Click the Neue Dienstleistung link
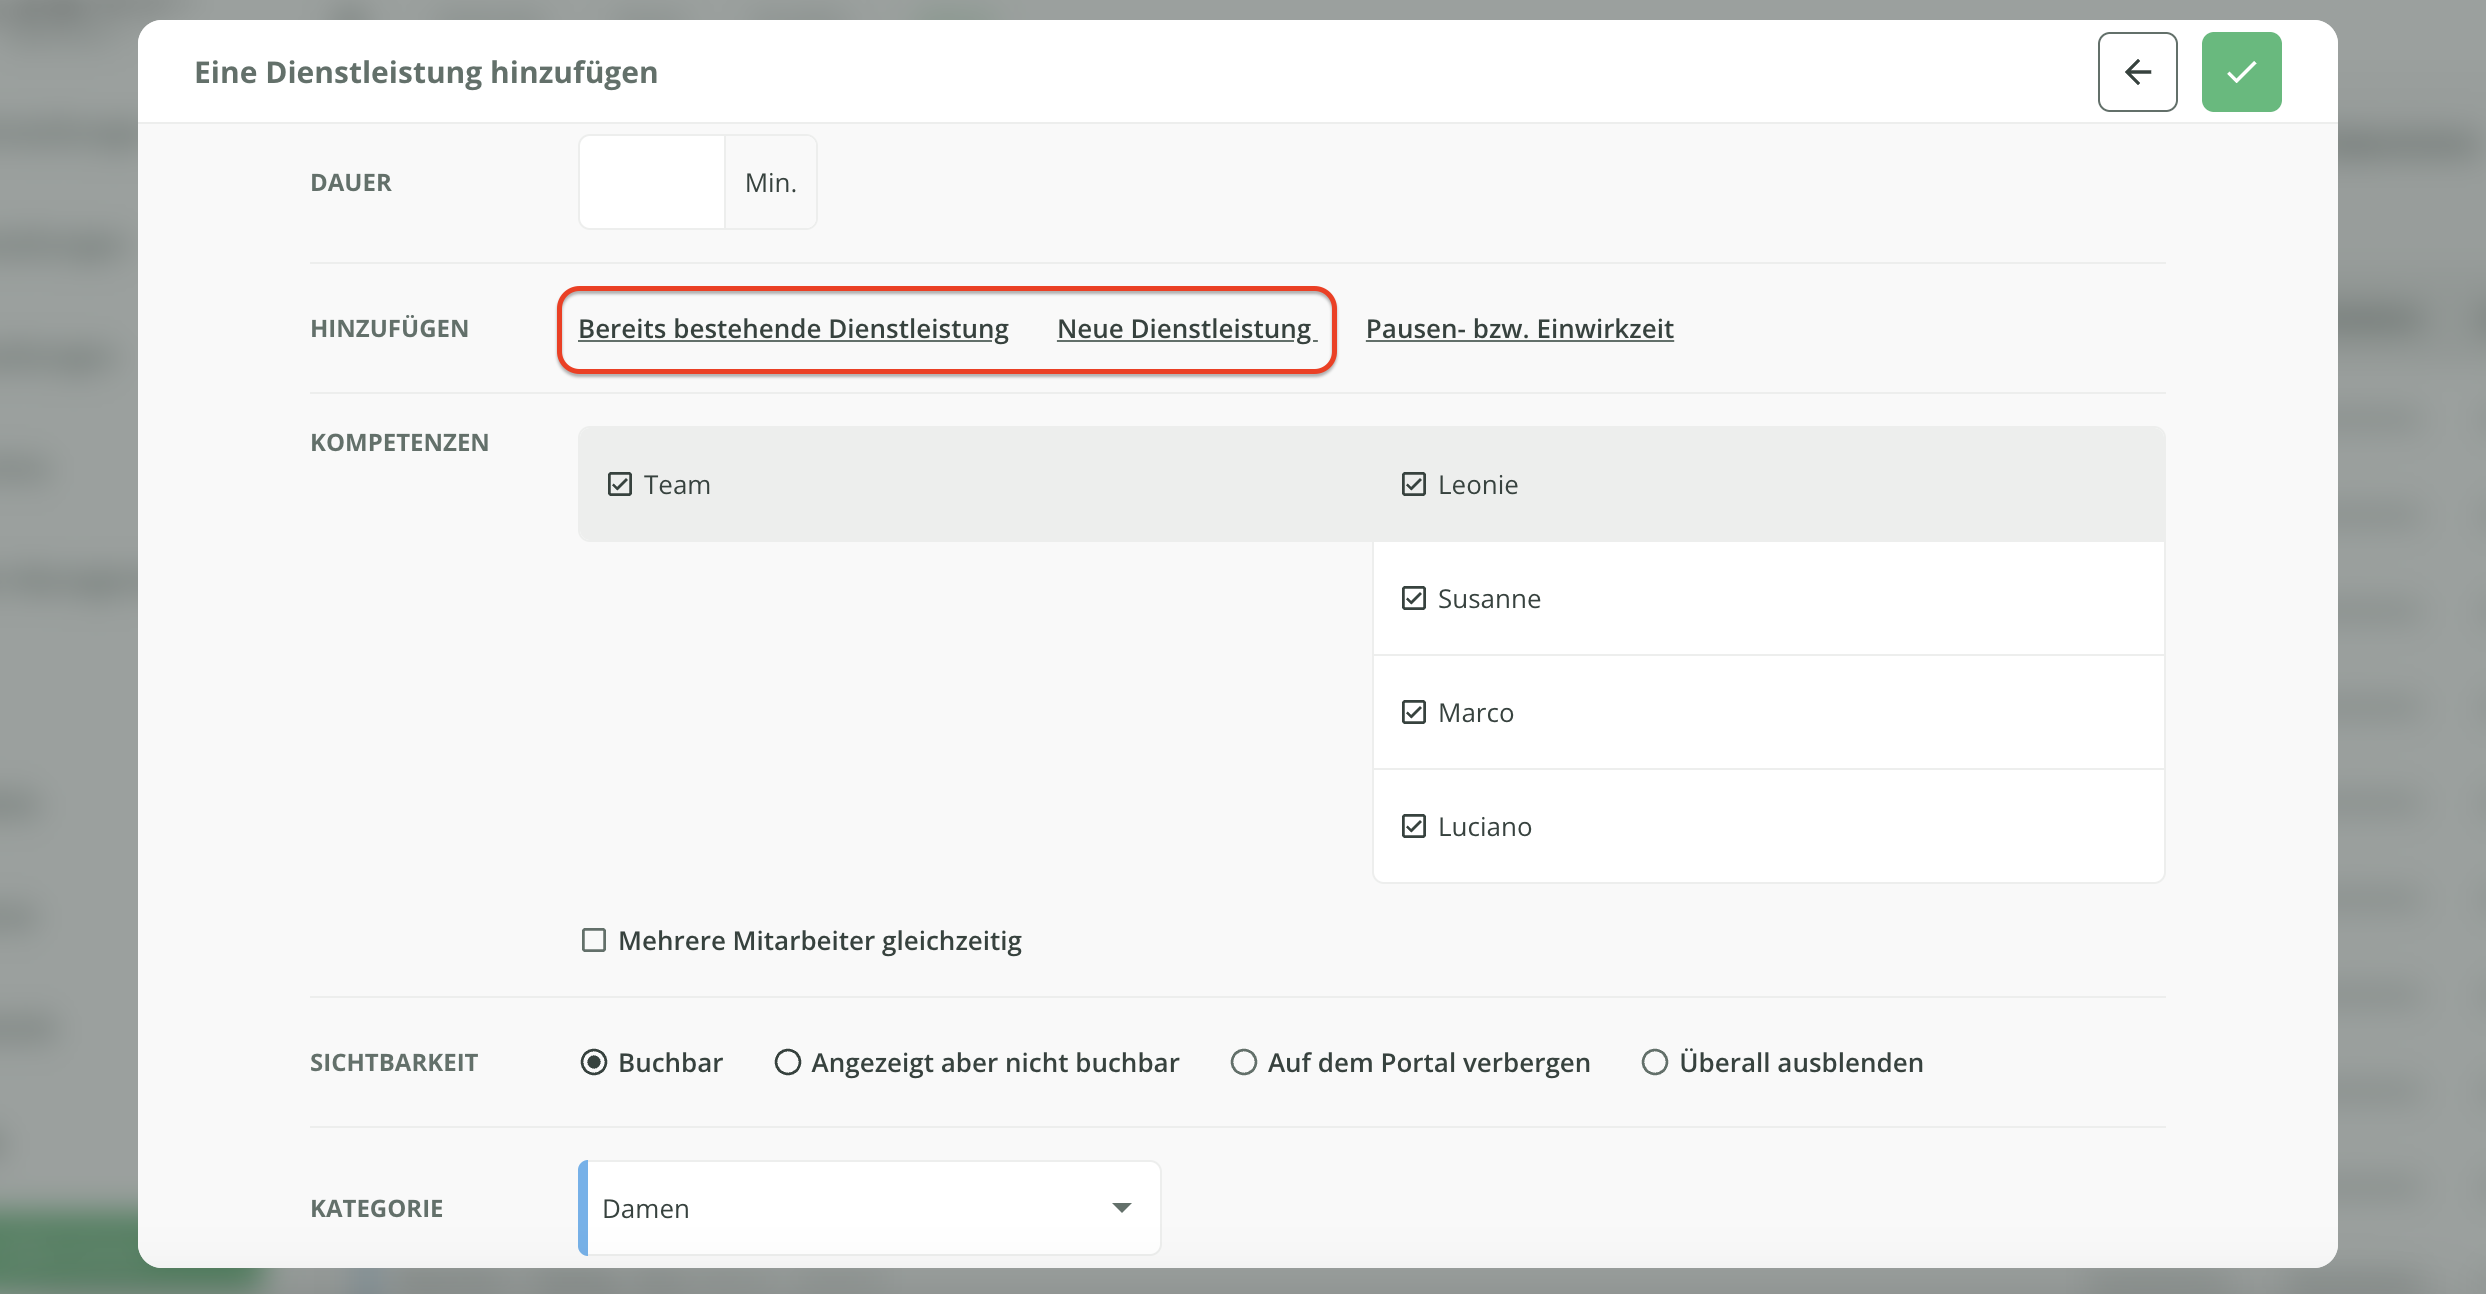Image resolution: width=2486 pixels, height=1294 pixels. pyautogui.click(x=1185, y=329)
